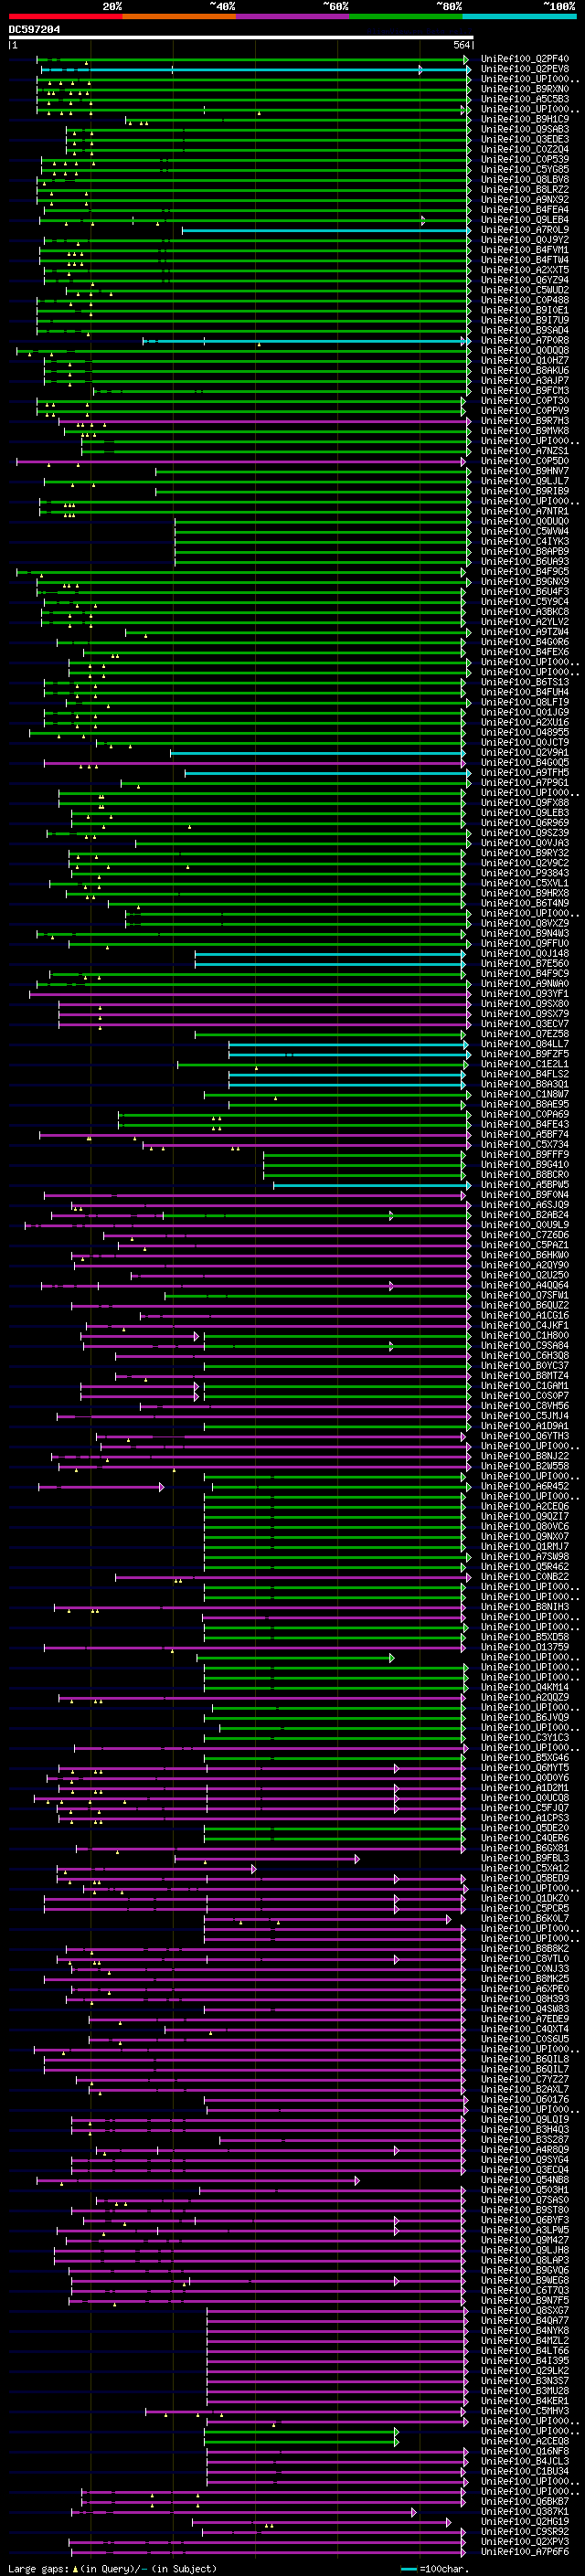Select the label UniRef100_C0P5D0
The height and width of the screenshot is (2576, 585).
[x=524, y=461]
